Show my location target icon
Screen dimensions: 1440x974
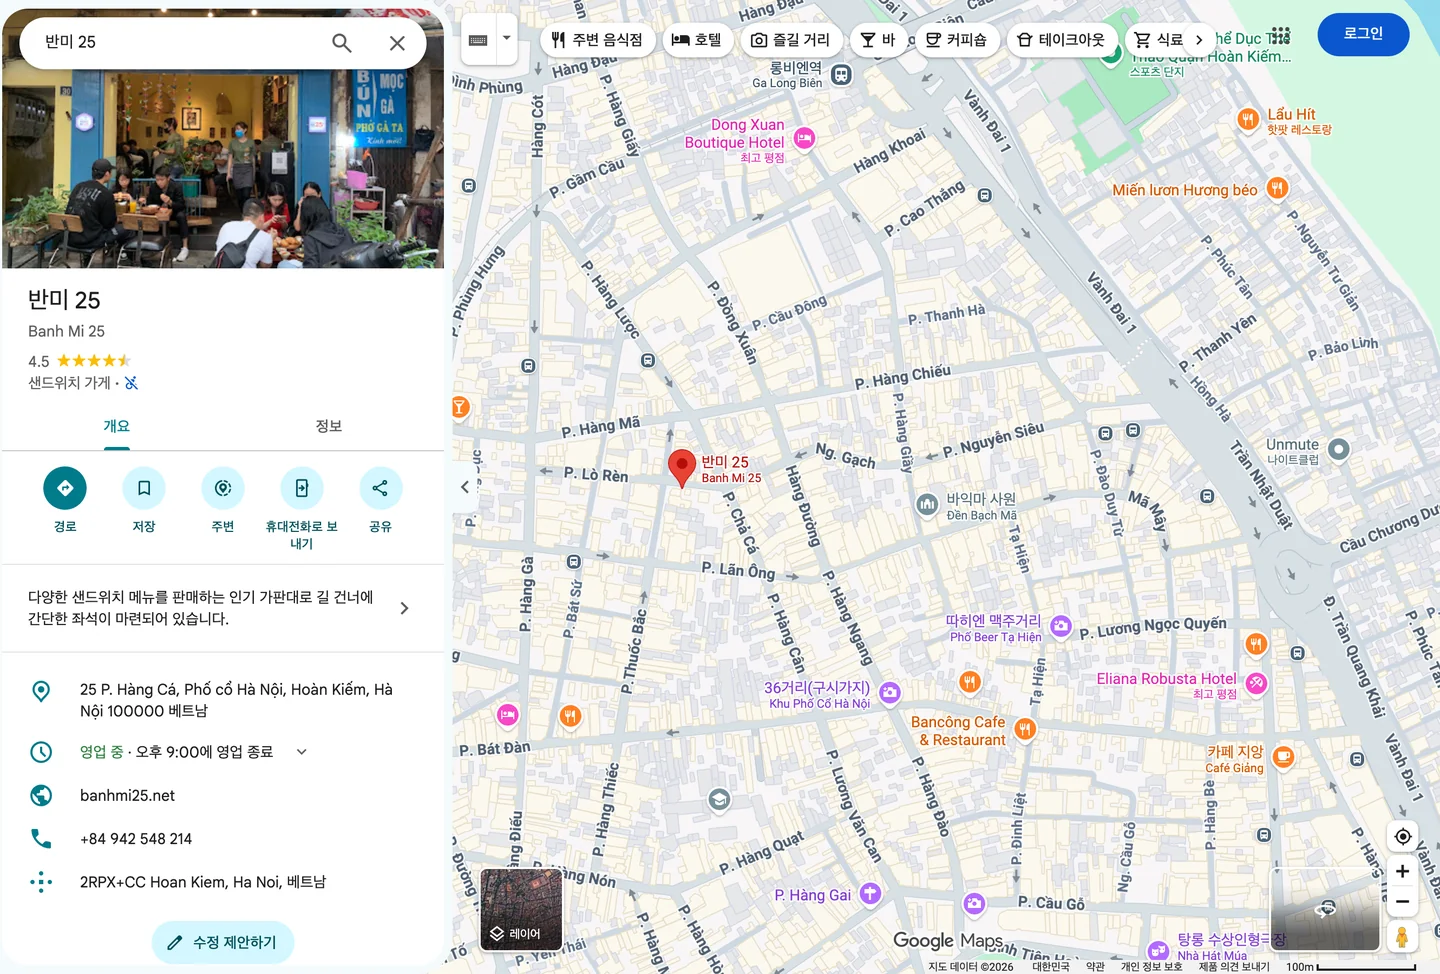(x=1402, y=836)
